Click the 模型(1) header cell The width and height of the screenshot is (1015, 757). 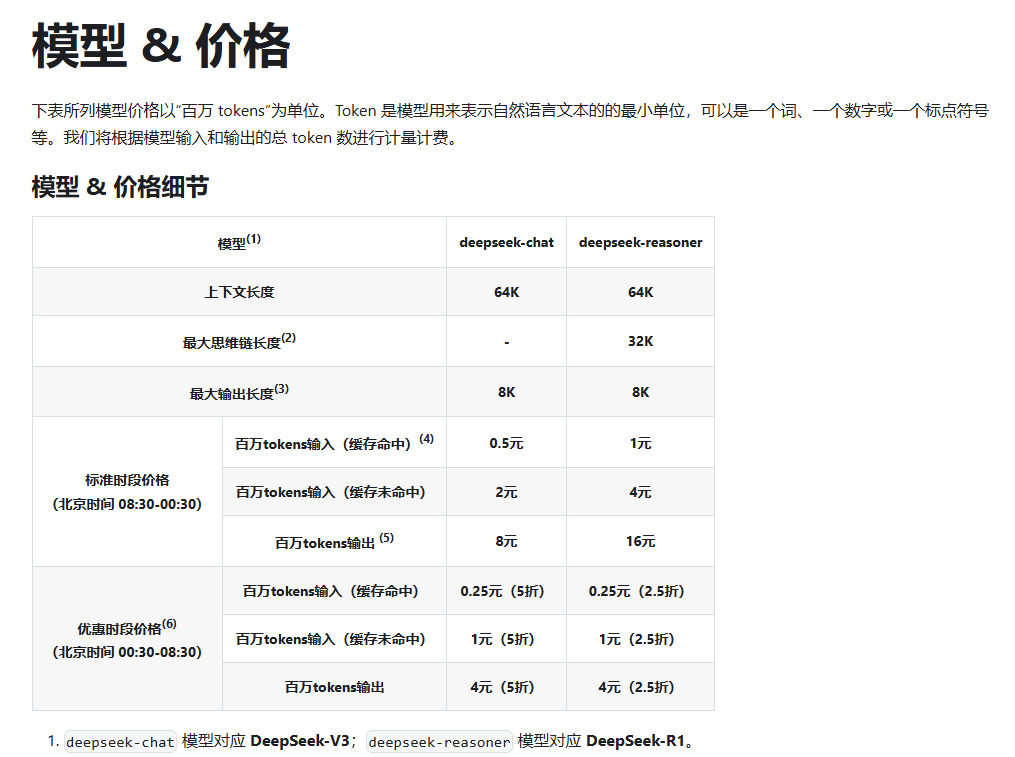239,242
